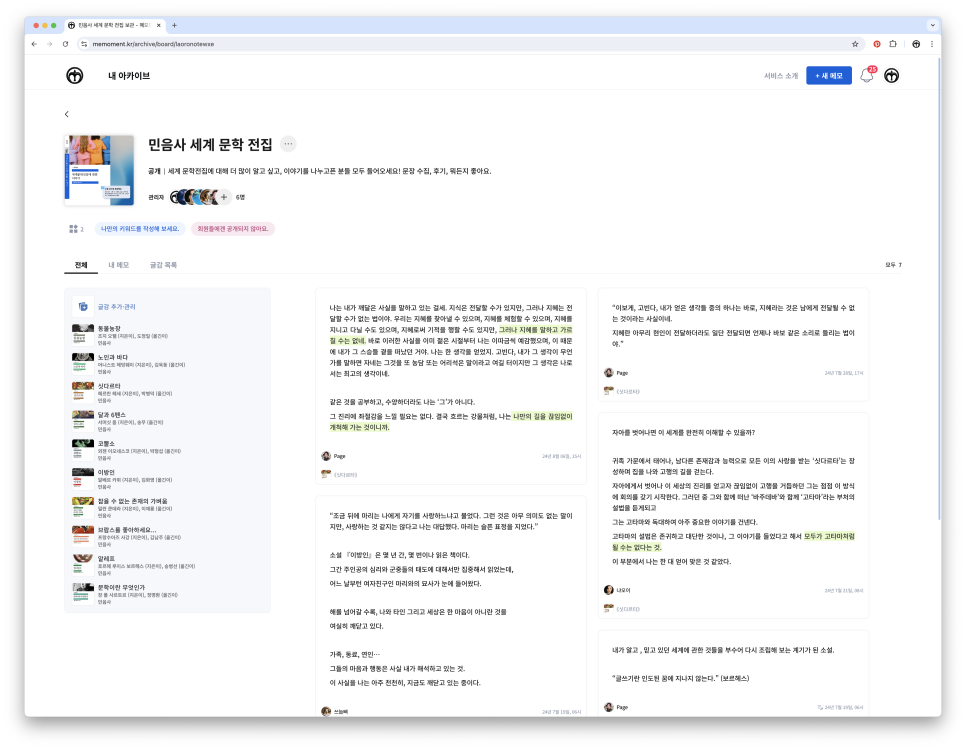Click the keyword grid icon
Image resolution: width=966 pixels, height=749 pixels.
point(73,229)
